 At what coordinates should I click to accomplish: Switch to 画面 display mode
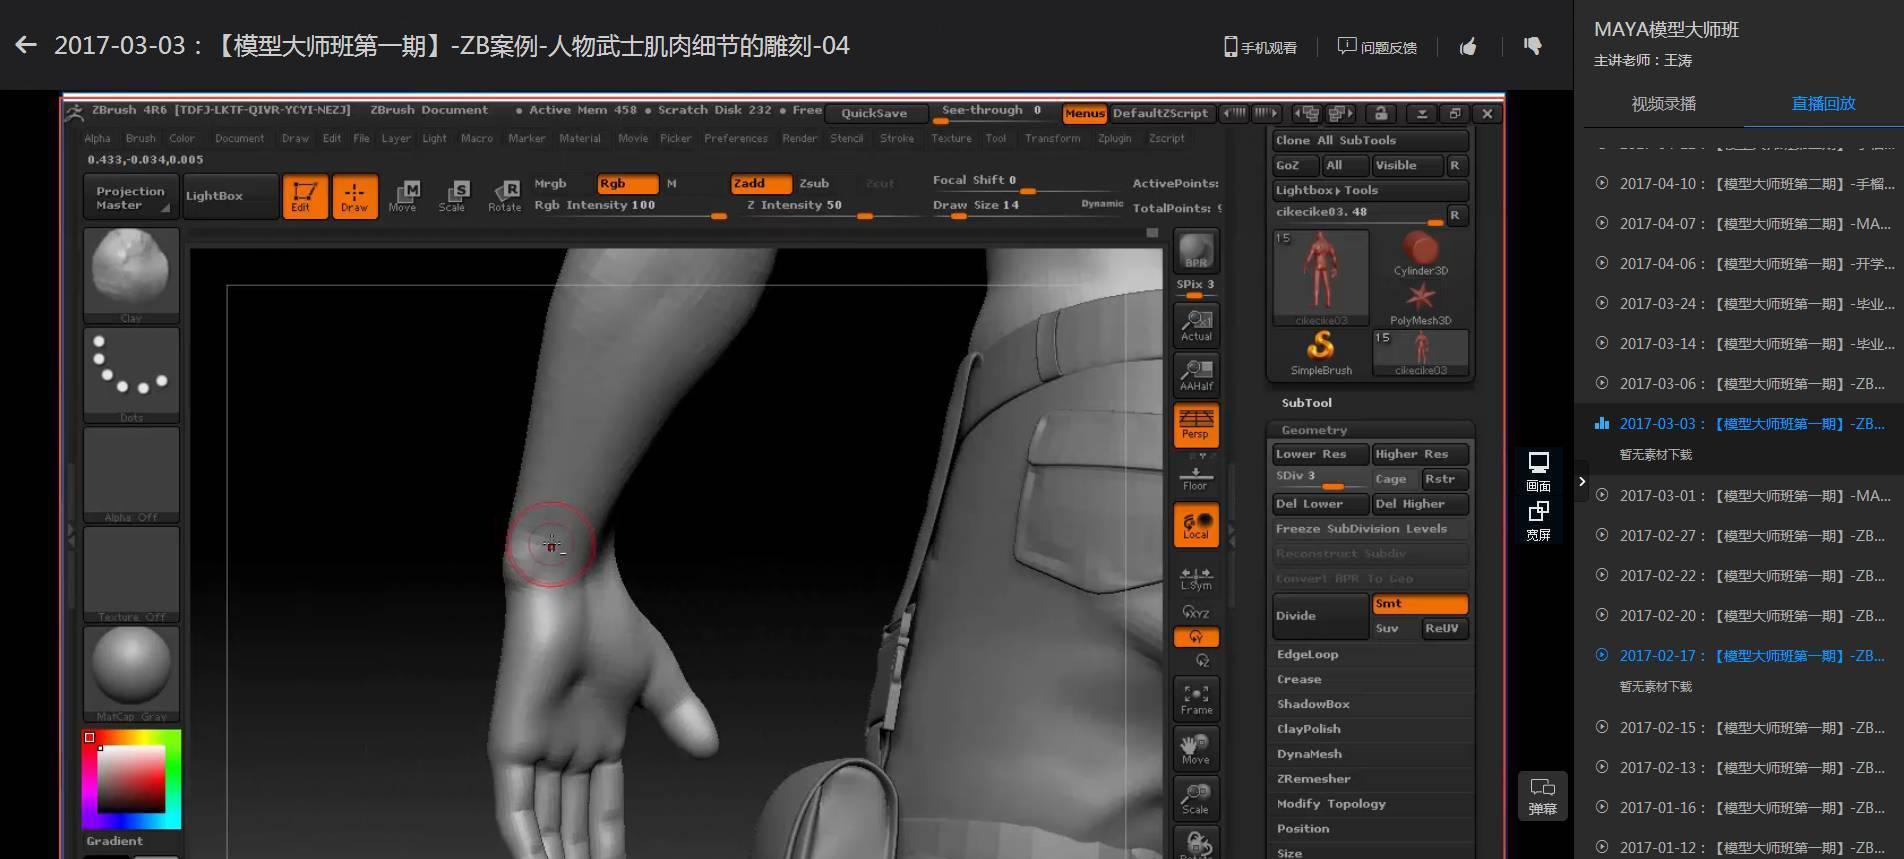[x=1538, y=471]
